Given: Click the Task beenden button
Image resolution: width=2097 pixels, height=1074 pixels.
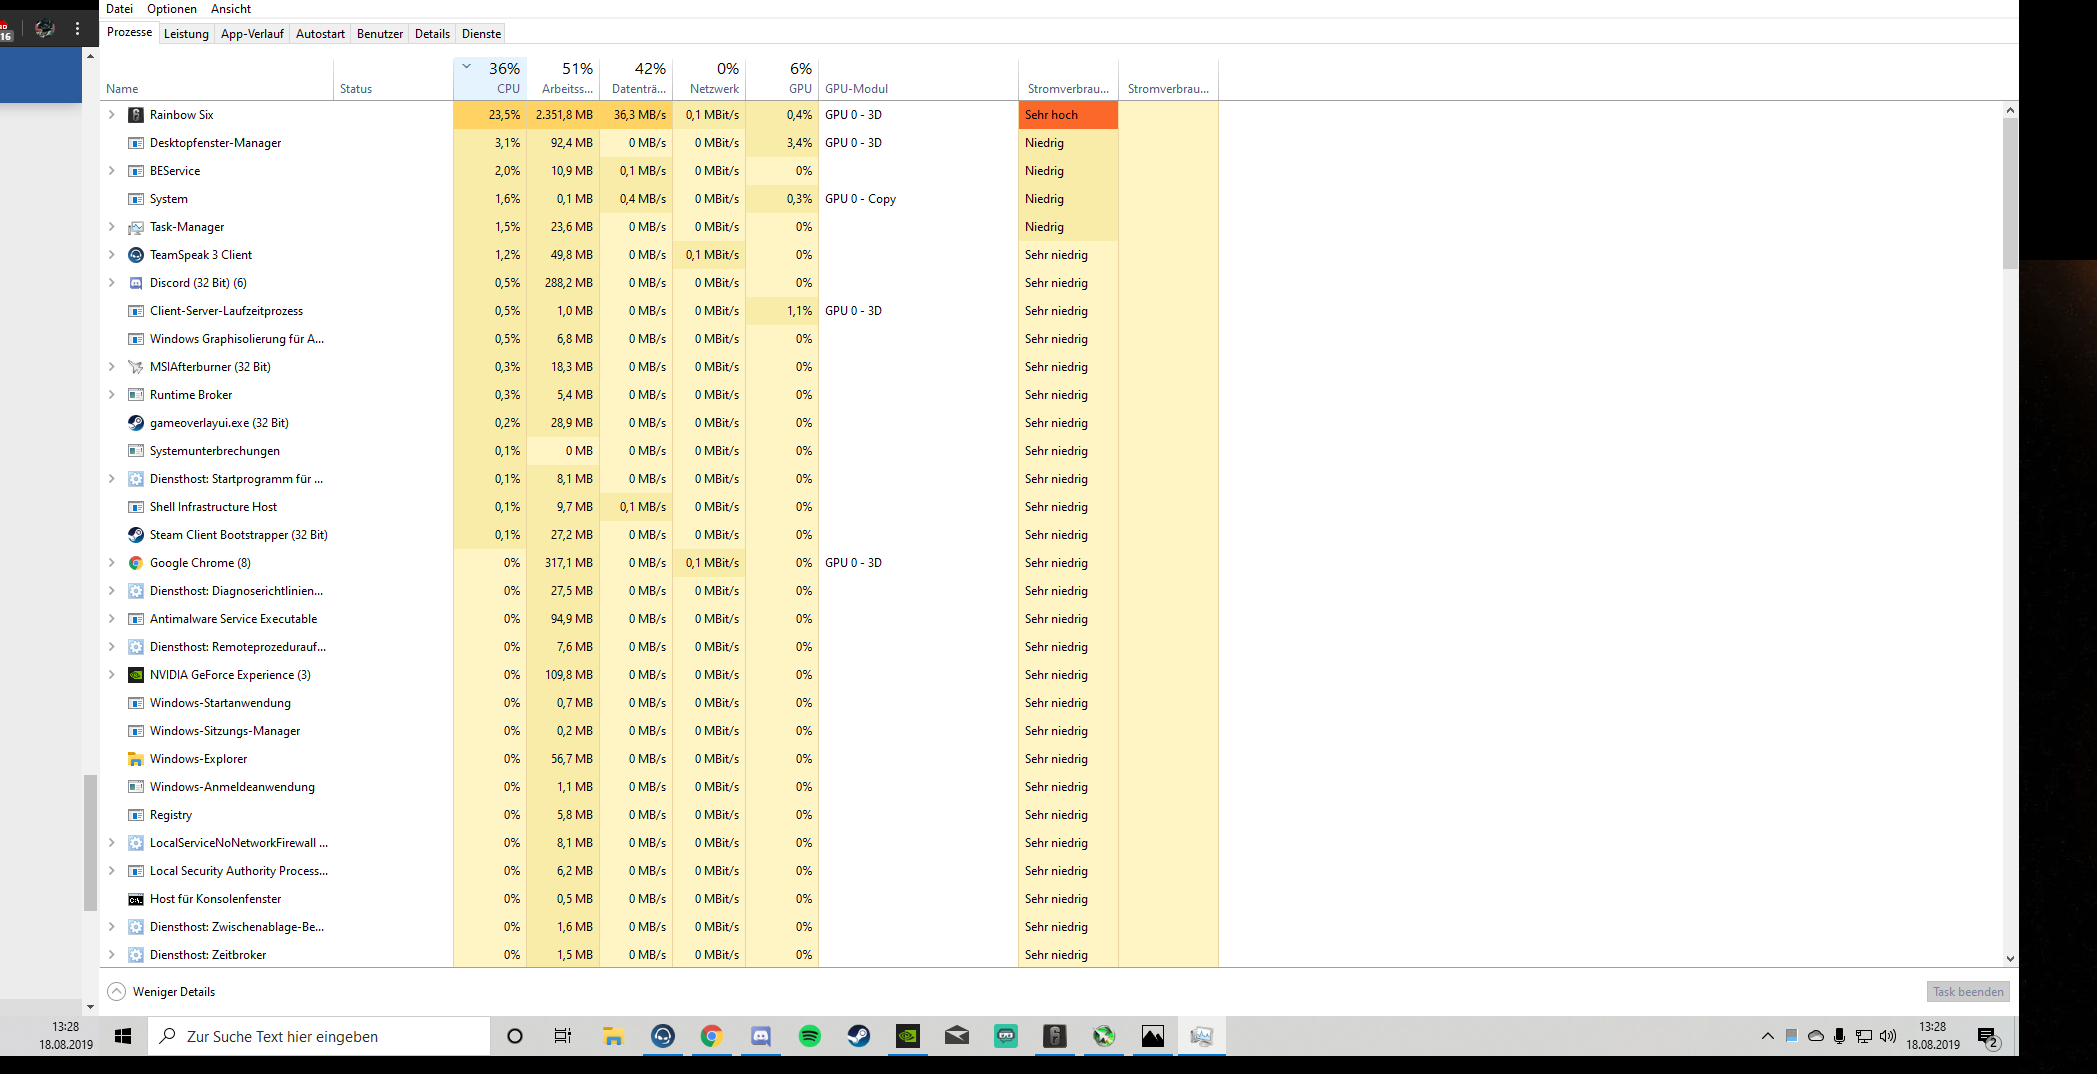Looking at the screenshot, I should 1968,992.
